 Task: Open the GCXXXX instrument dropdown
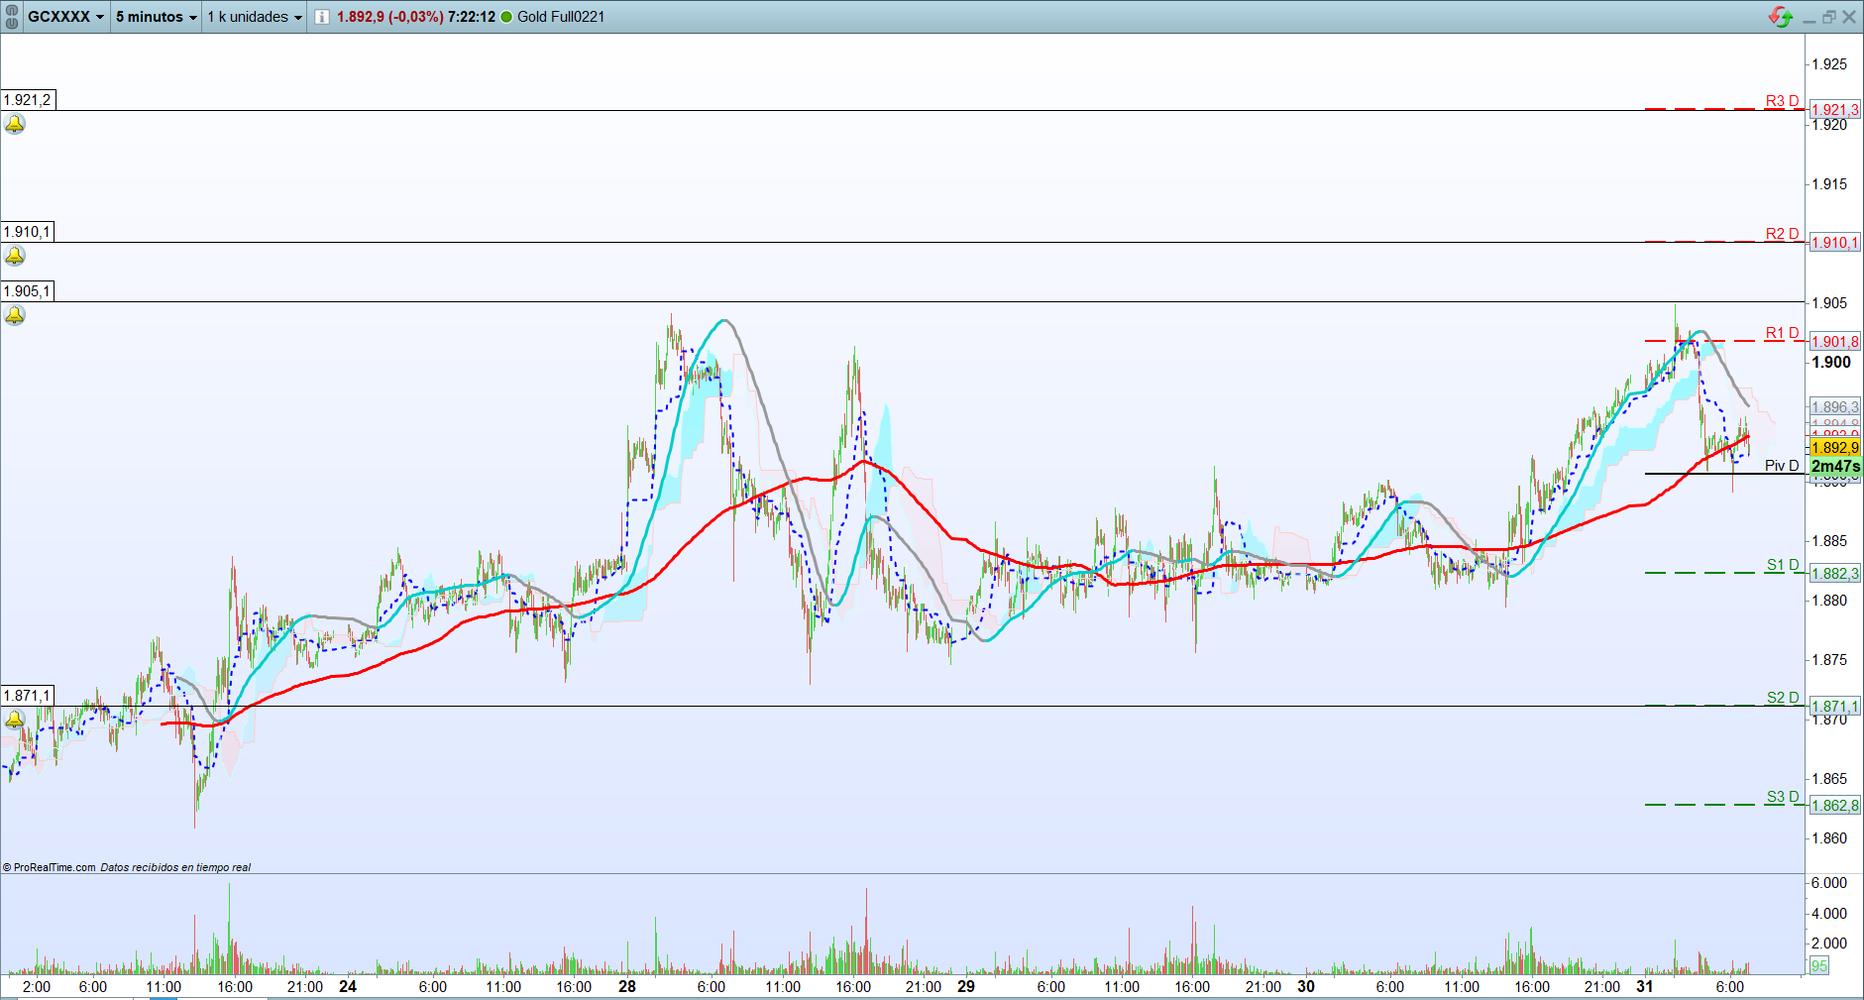66,17
